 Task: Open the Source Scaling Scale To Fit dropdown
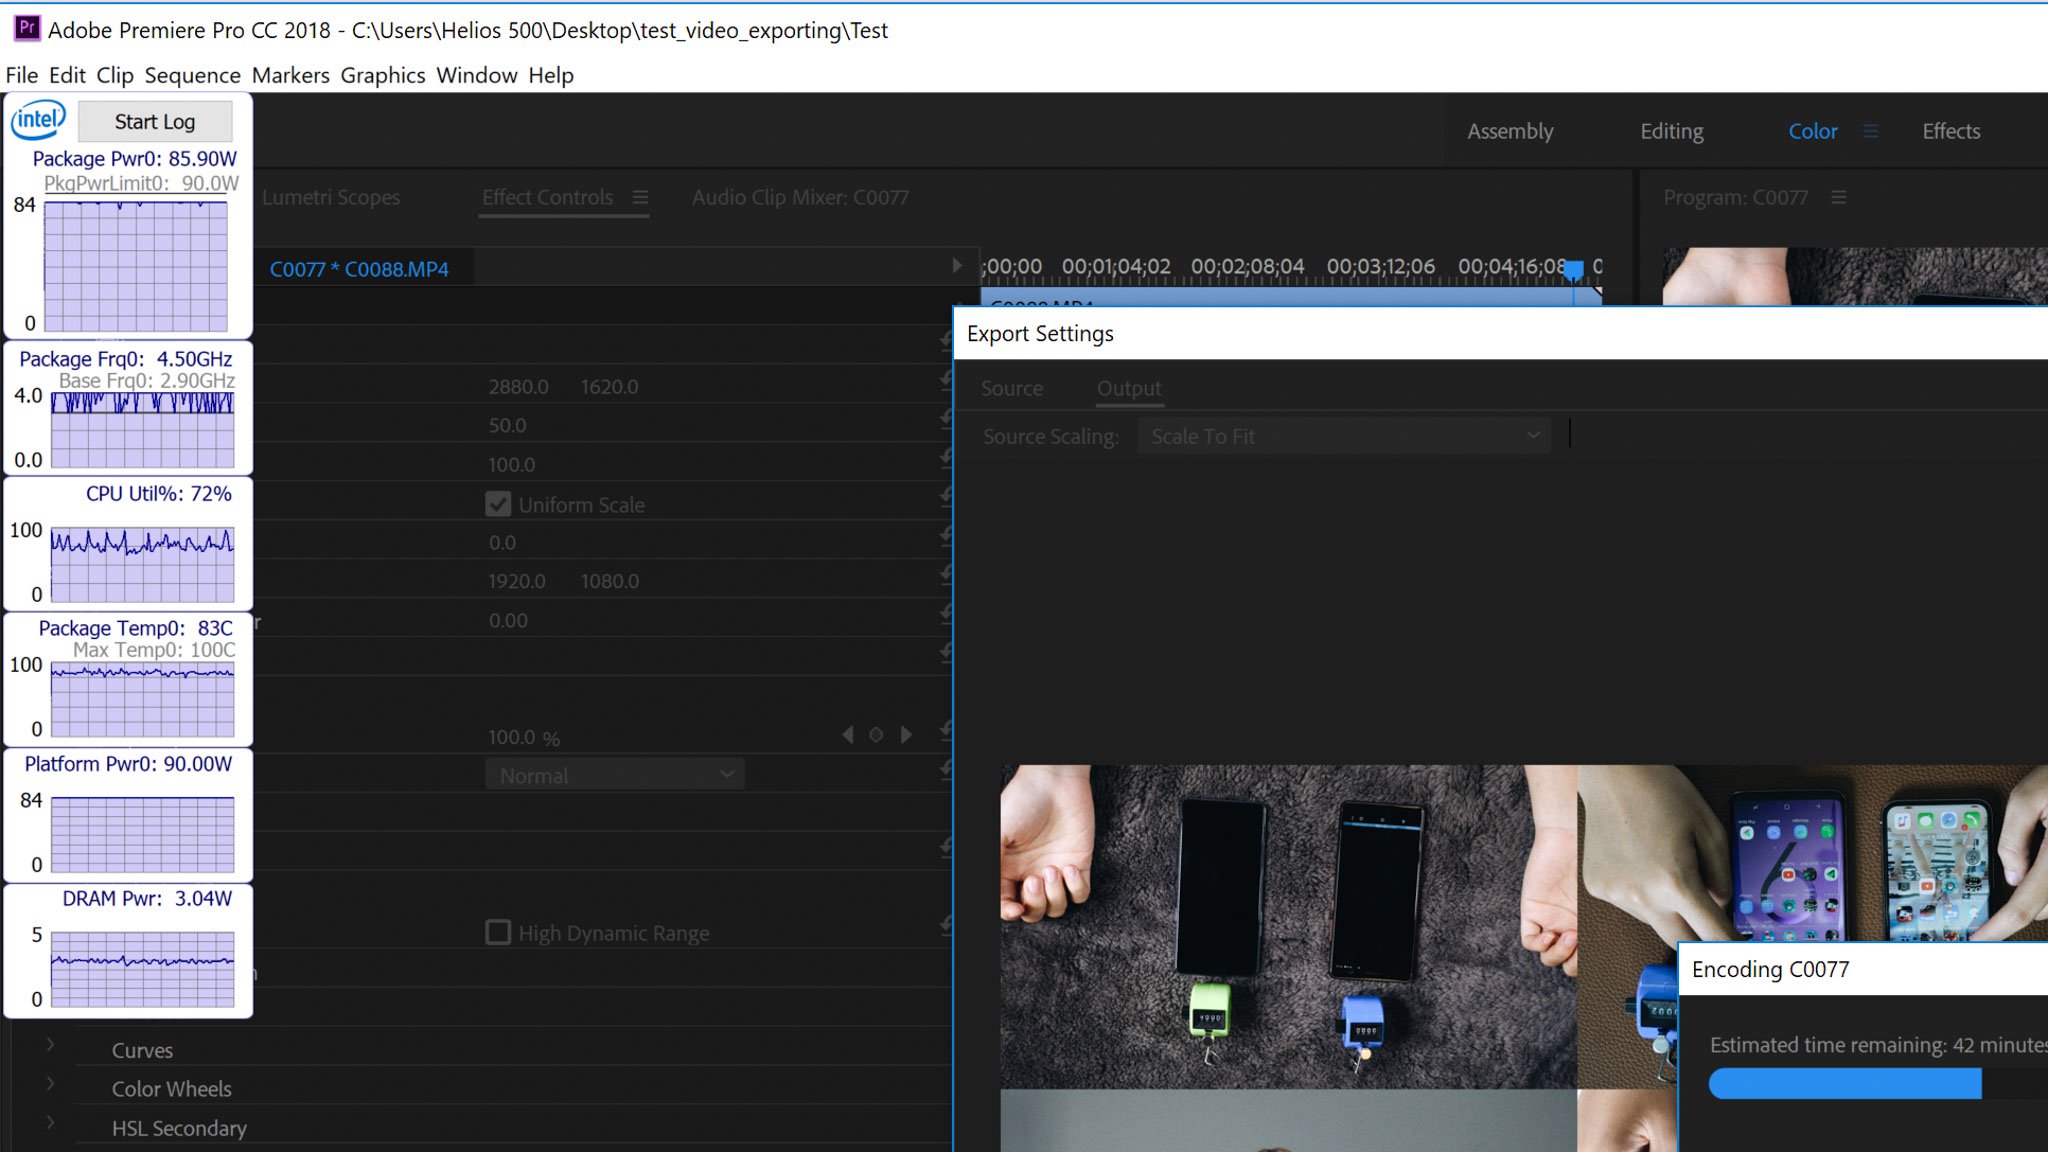click(x=1344, y=436)
